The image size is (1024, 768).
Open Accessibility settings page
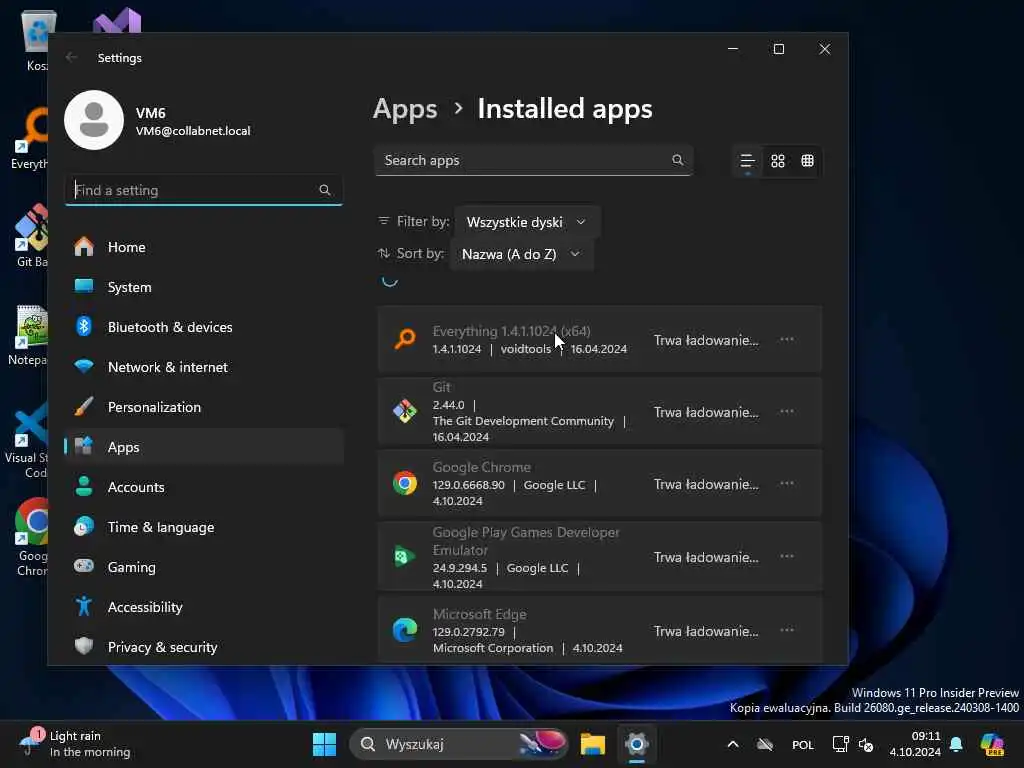[x=204, y=607]
